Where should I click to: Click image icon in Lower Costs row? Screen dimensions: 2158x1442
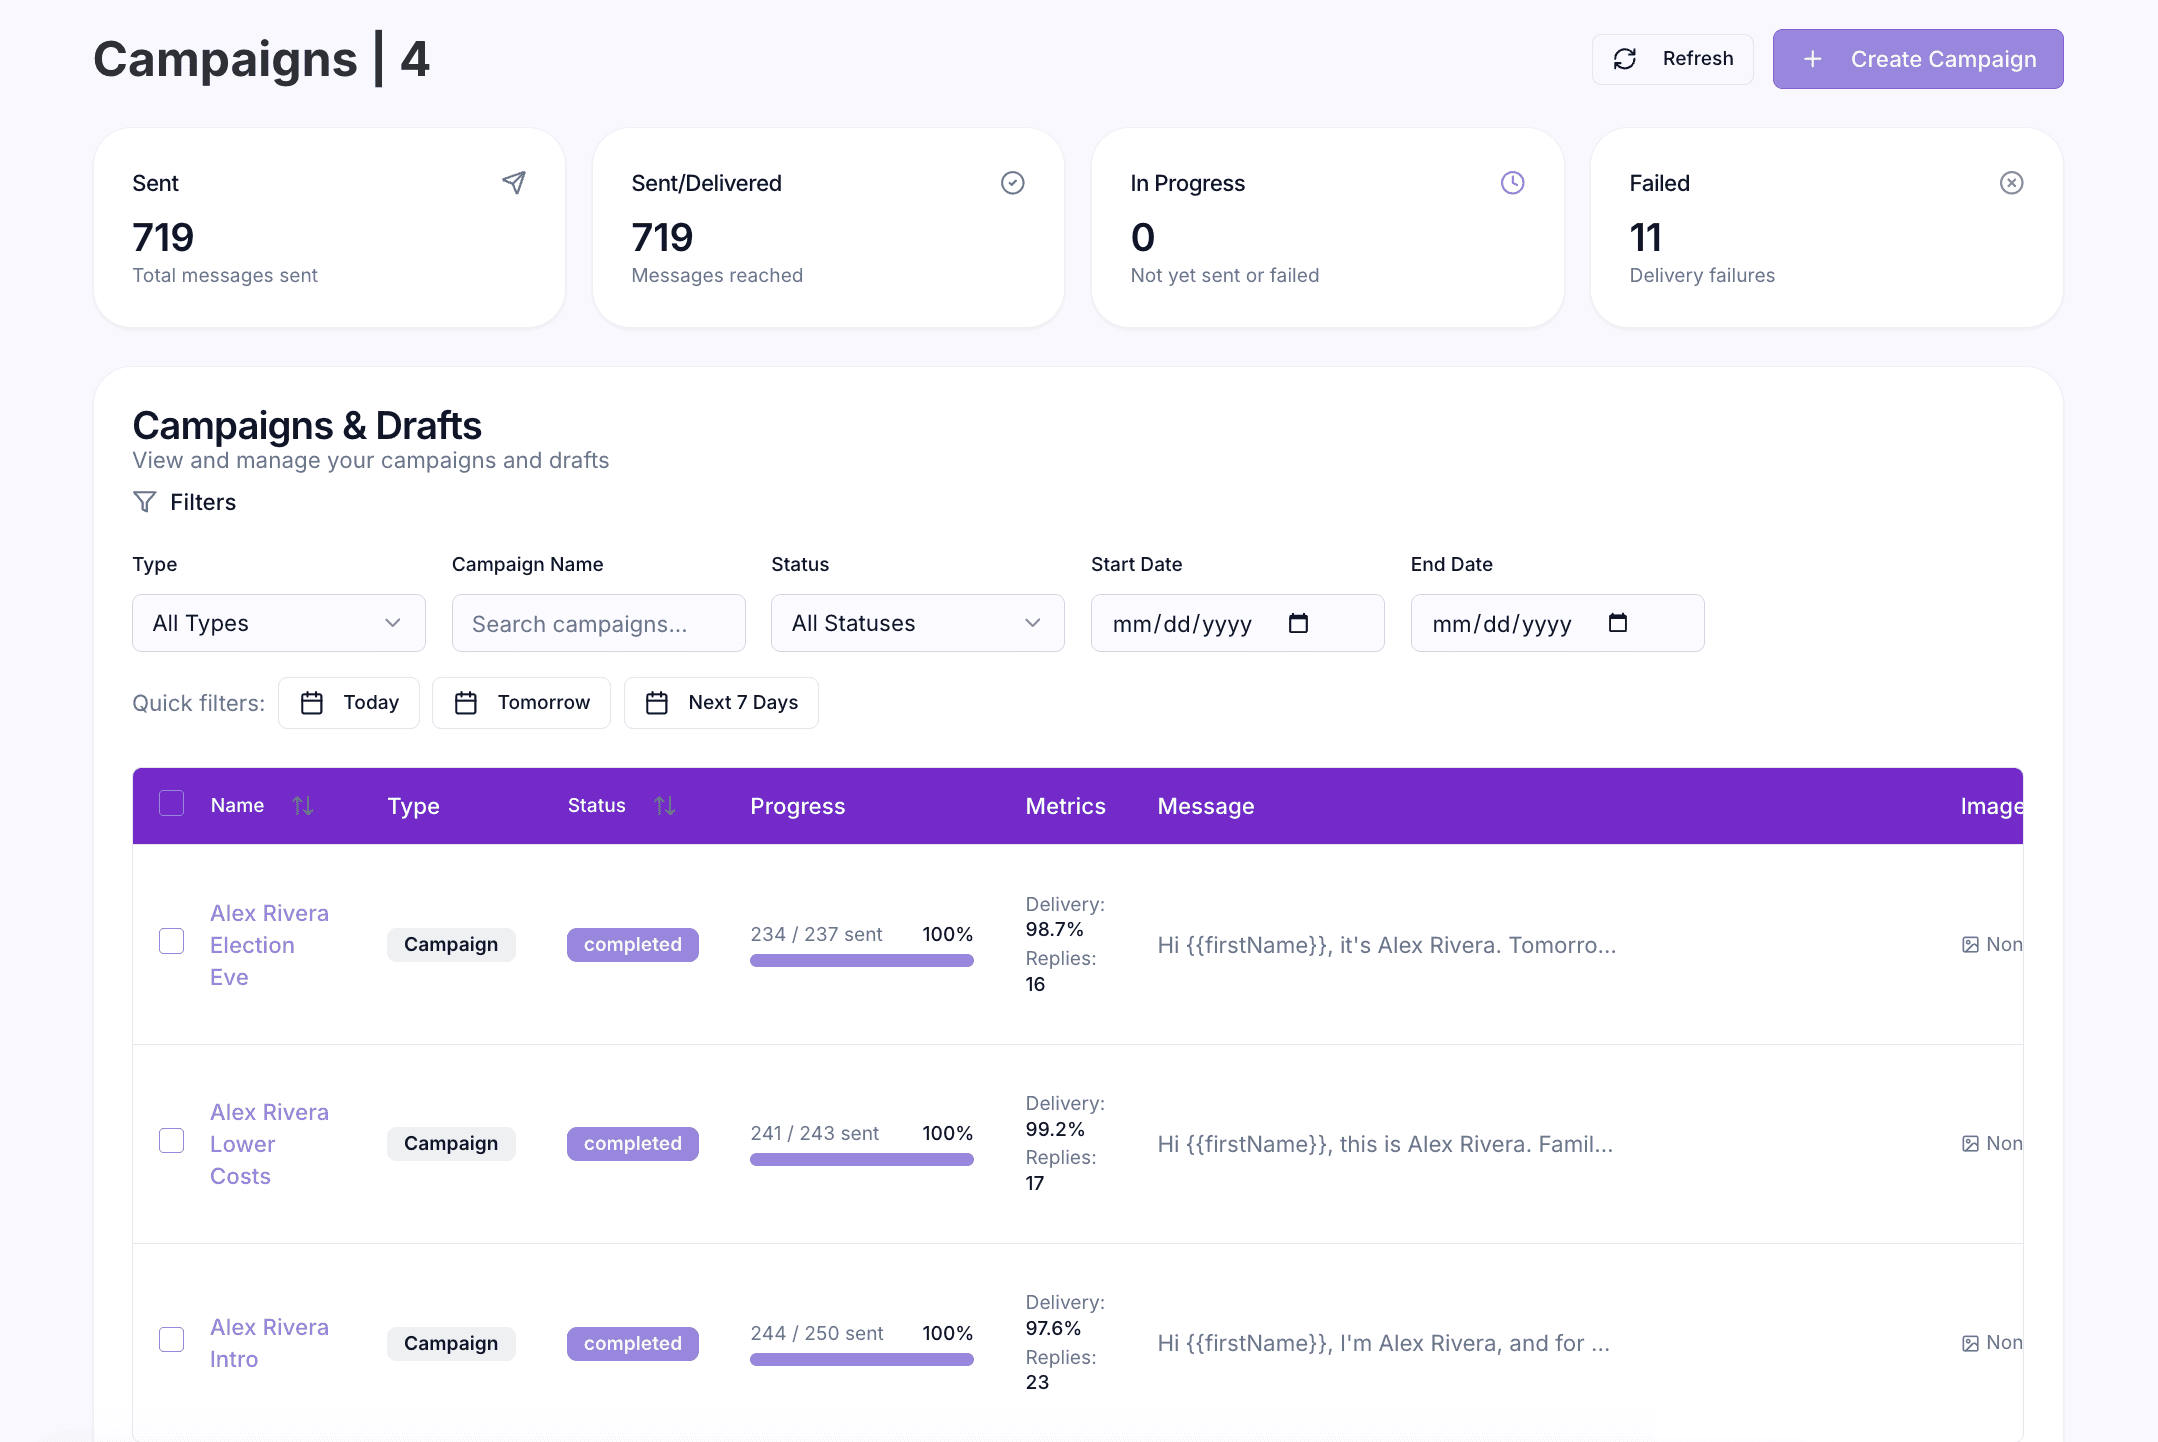pyautogui.click(x=1970, y=1144)
